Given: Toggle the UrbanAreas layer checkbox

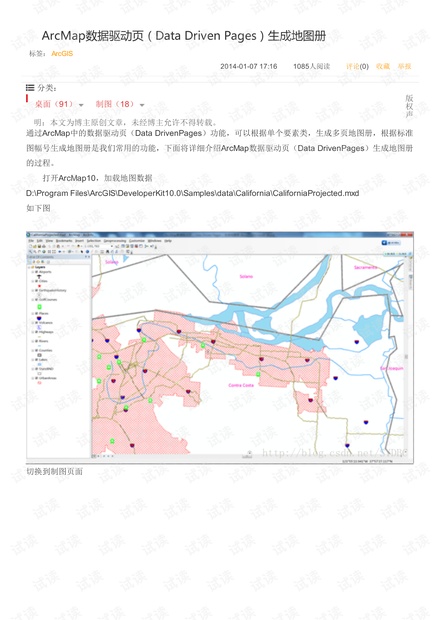Looking at the screenshot, I should pyautogui.click(x=36, y=378).
